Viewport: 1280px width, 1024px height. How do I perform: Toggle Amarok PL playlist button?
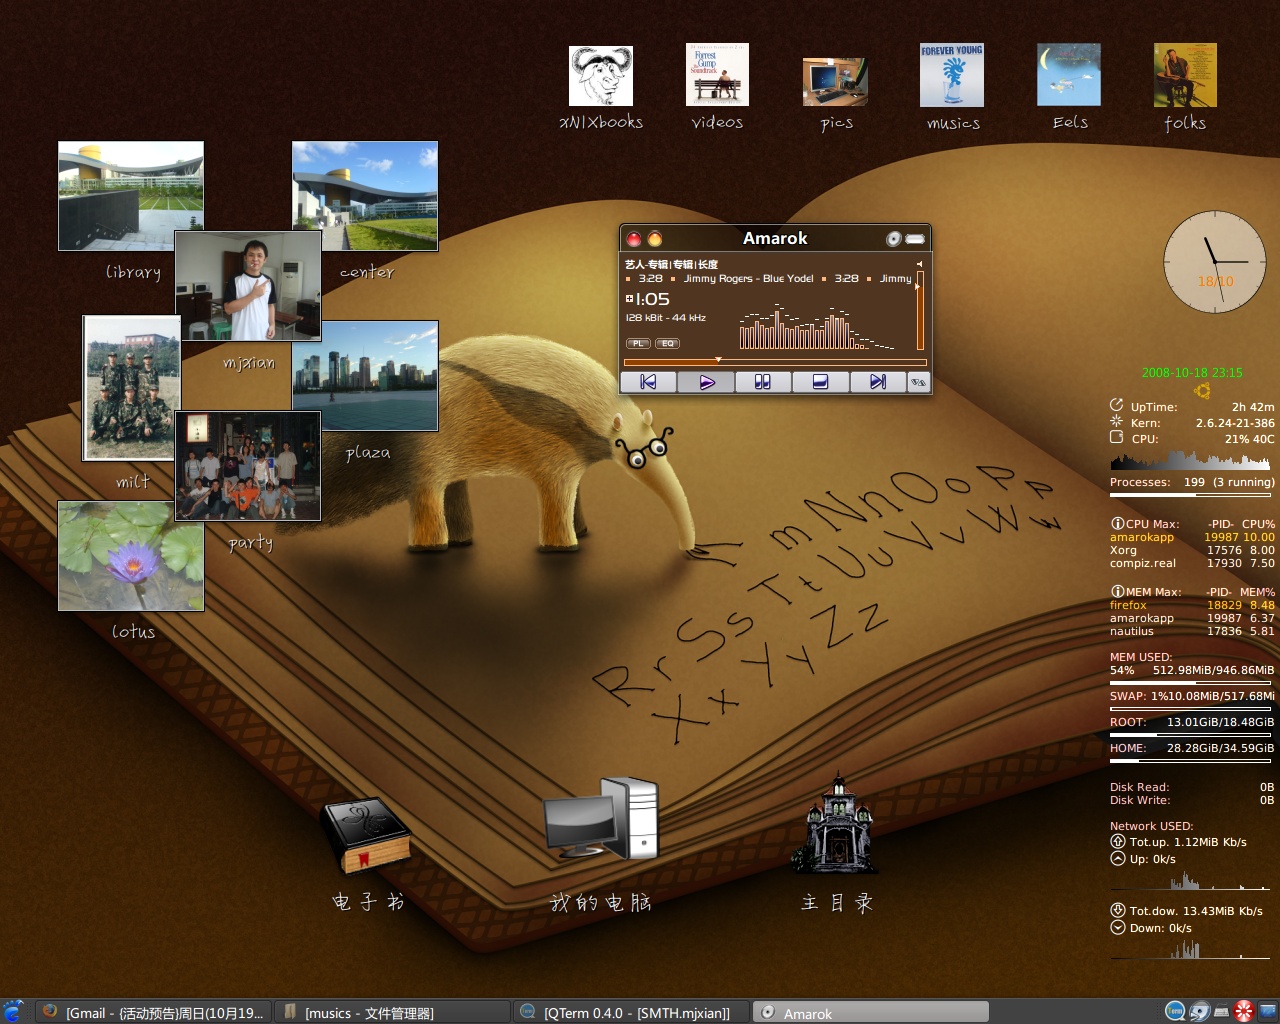click(x=638, y=343)
